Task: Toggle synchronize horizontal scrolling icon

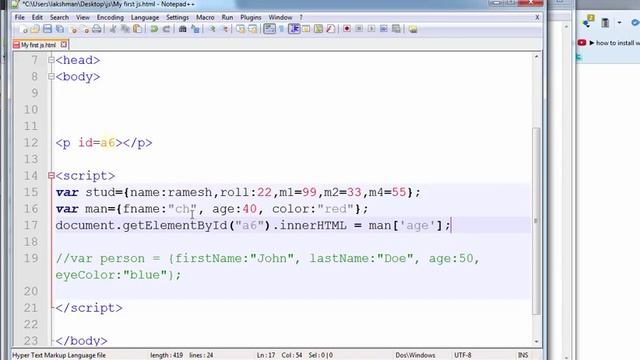Action: click(253, 29)
